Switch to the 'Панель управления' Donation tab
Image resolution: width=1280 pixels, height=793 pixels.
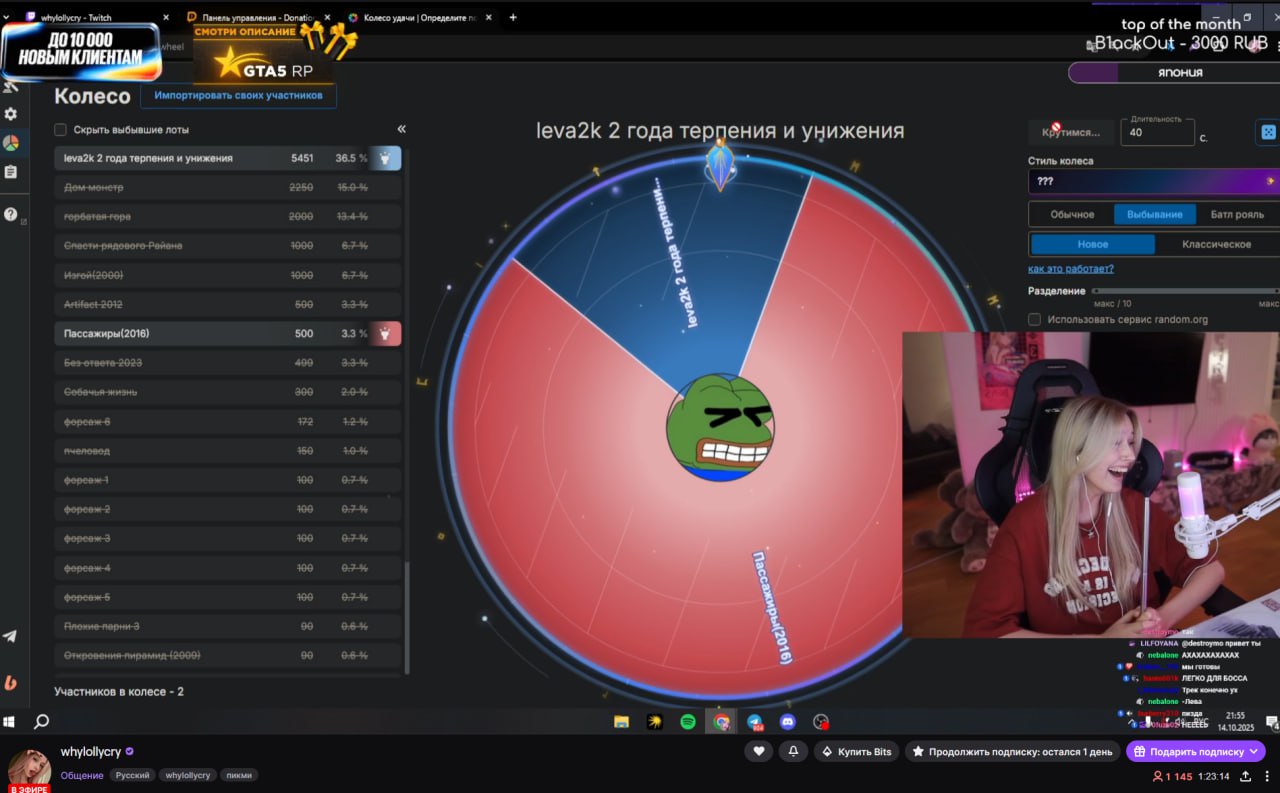pyautogui.click(x=258, y=17)
